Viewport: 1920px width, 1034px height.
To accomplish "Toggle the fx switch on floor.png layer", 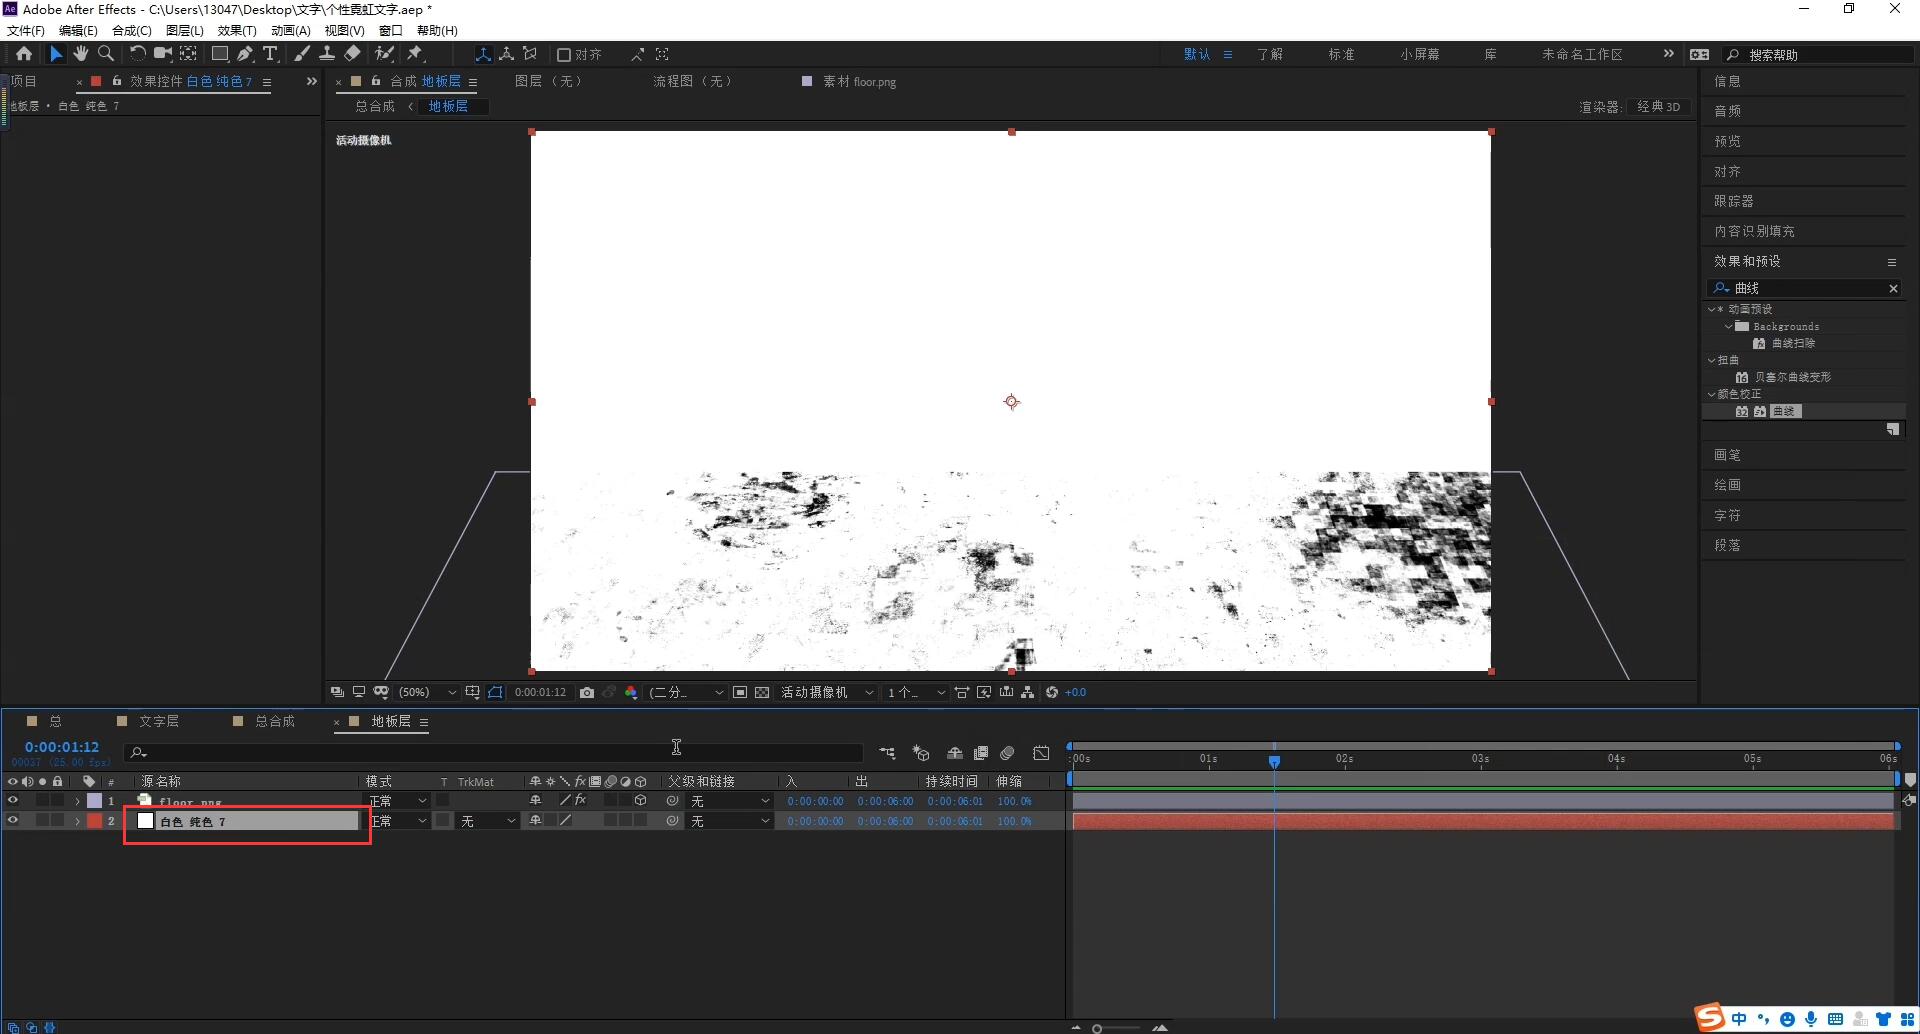I will pos(581,800).
